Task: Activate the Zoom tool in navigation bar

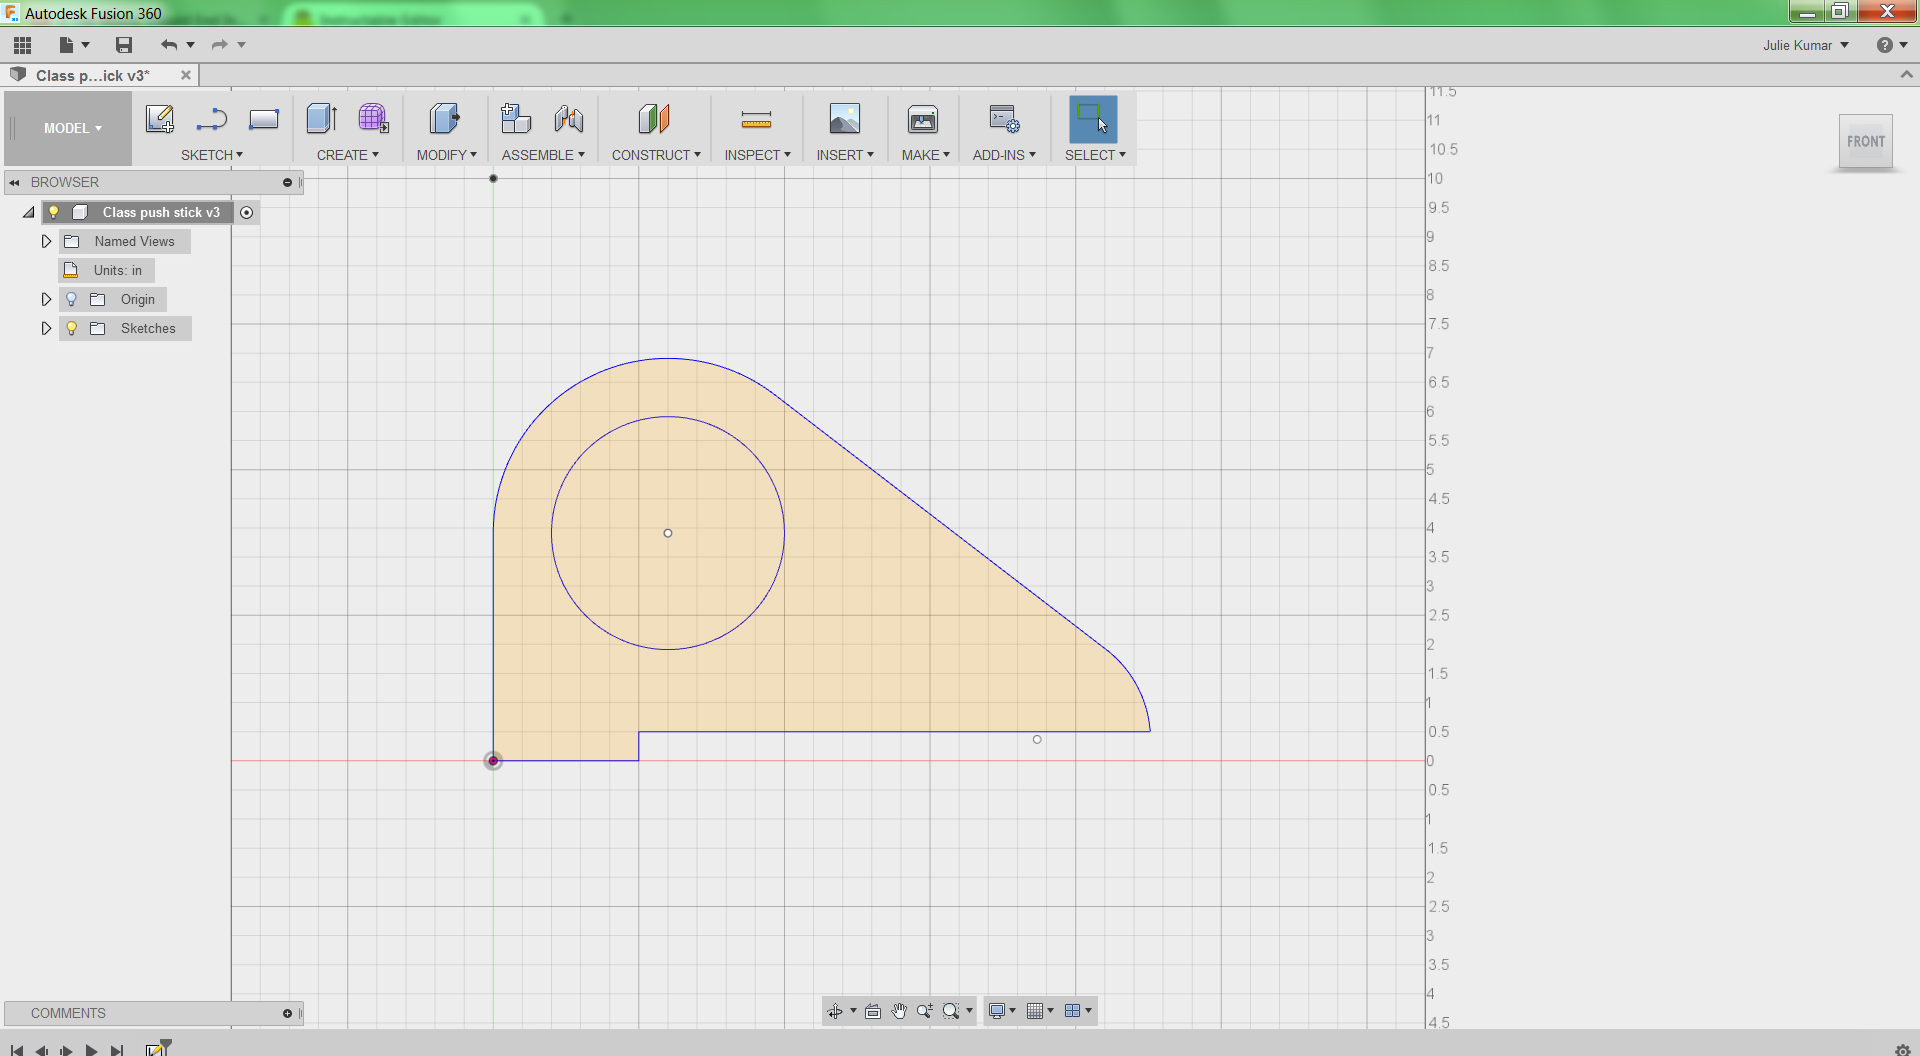Action: click(x=925, y=1011)
